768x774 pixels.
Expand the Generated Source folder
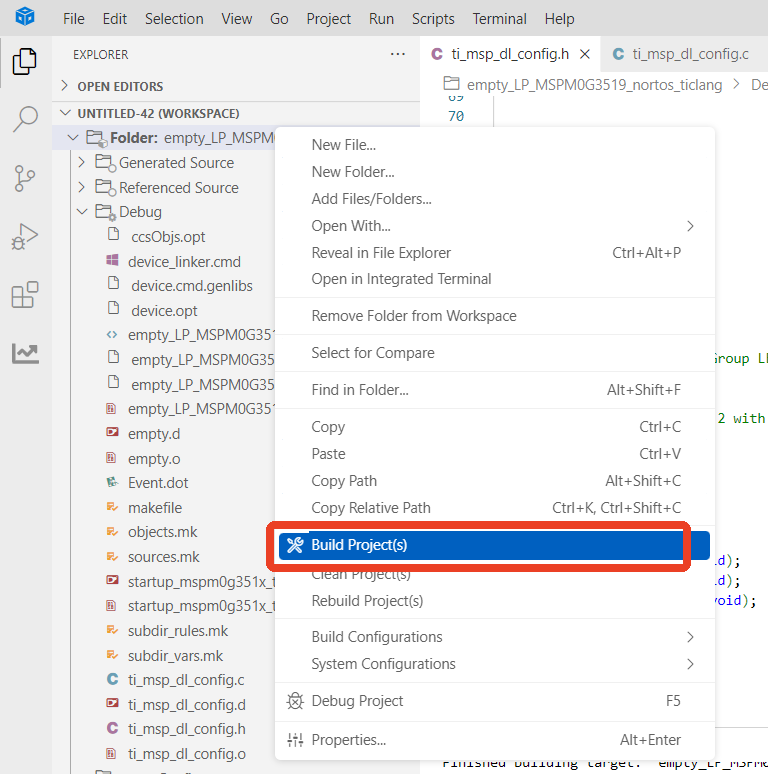(x=82, y=162)
